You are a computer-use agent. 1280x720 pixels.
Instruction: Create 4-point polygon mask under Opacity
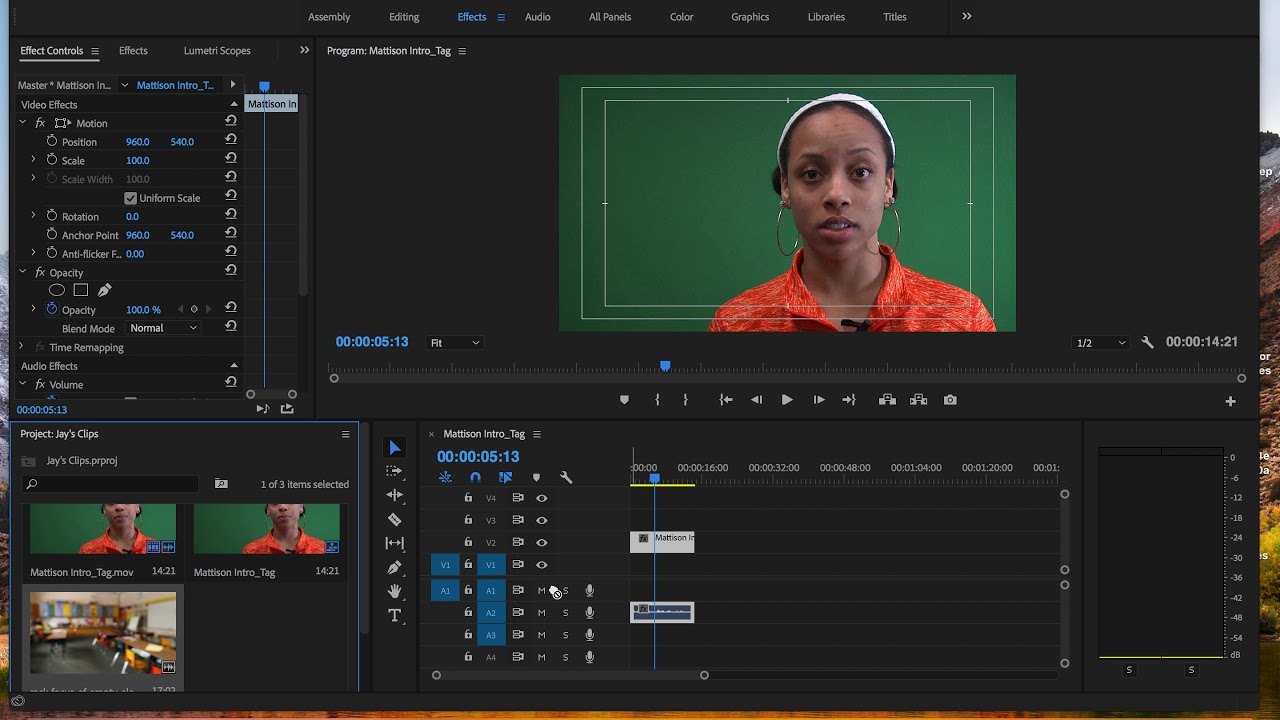(x=81, y=290)
